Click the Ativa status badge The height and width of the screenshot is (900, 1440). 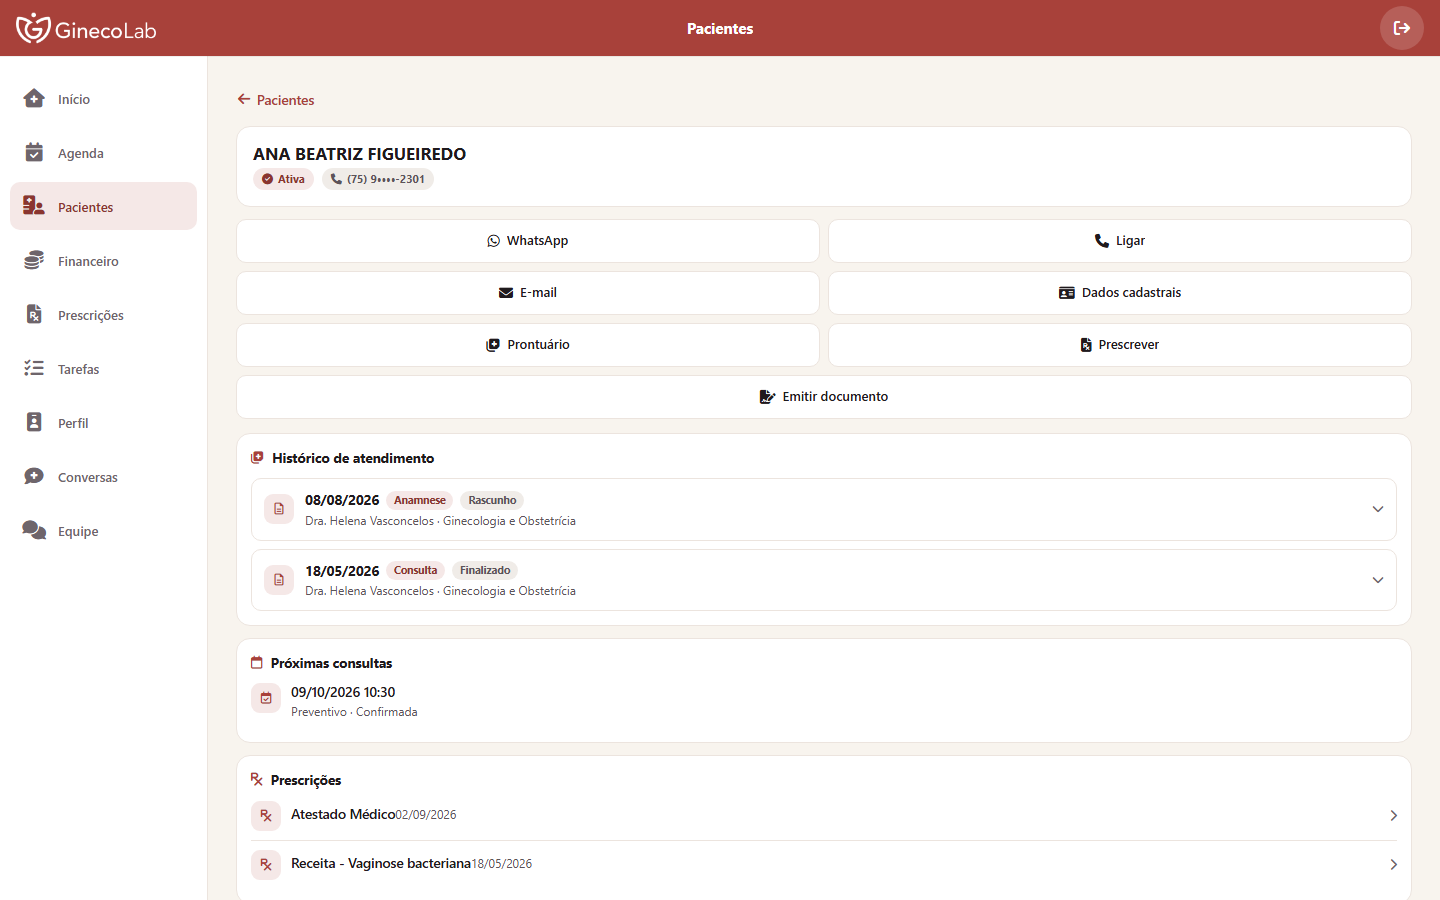283,179
